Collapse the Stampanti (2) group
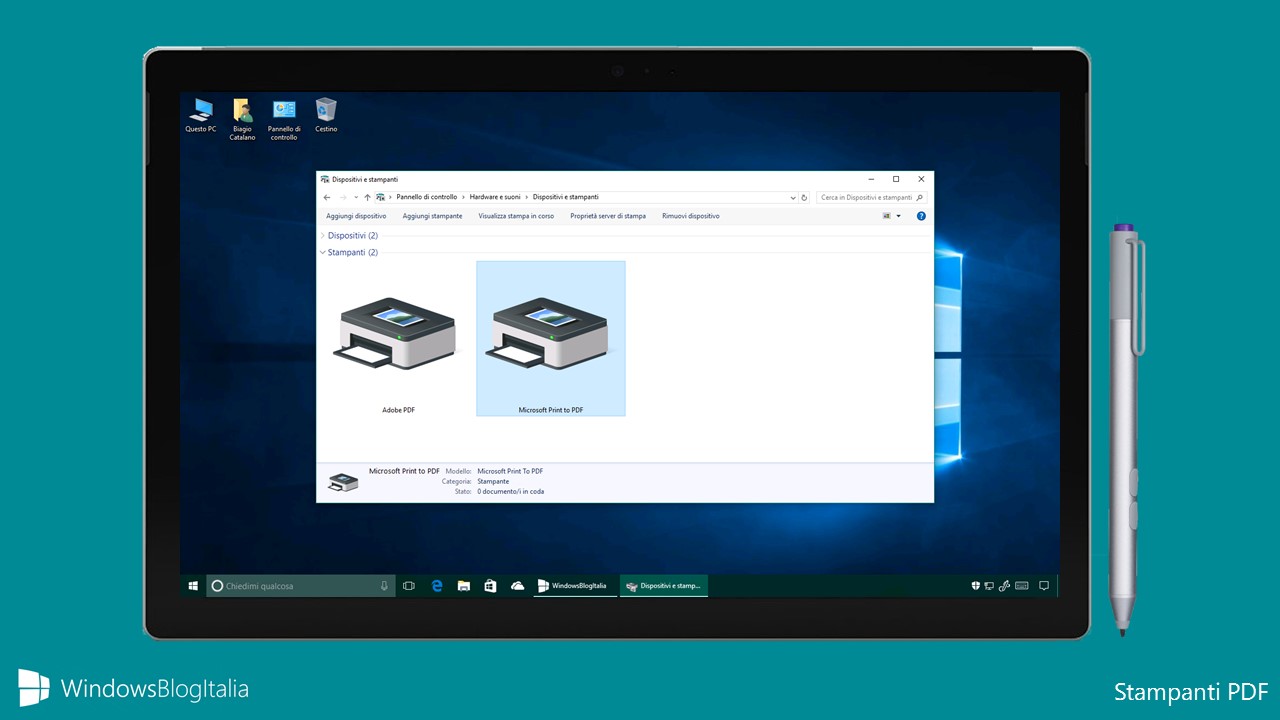The width and height of the screenshot is (1280, 720). (x=322, y=253)
